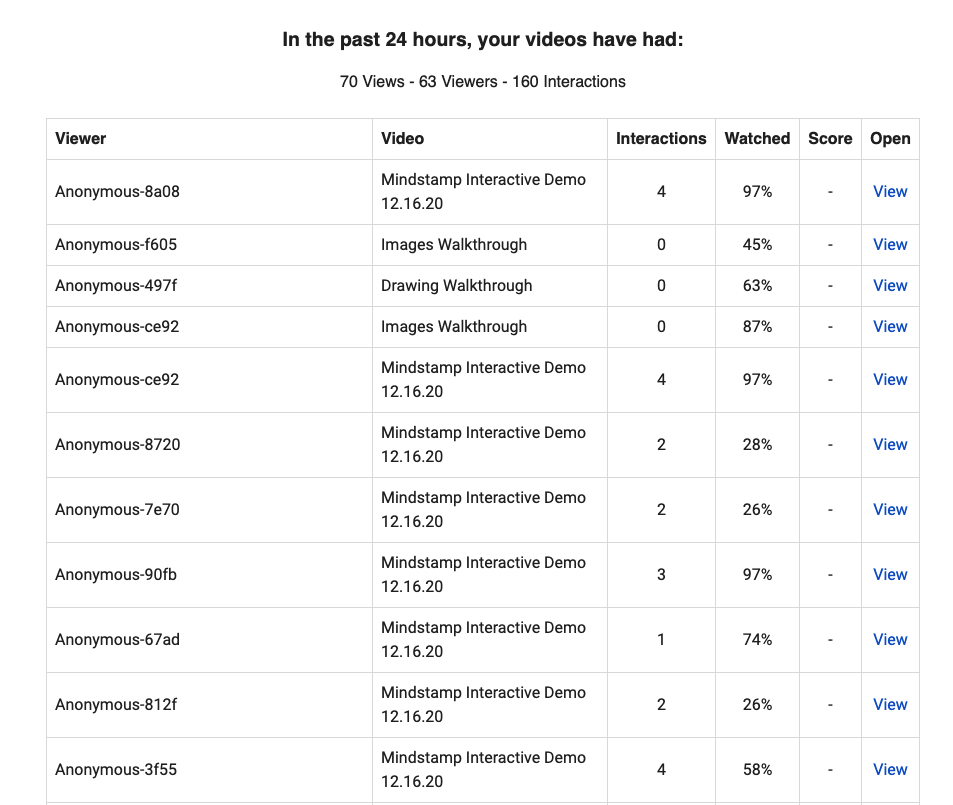This screenshot has height=805, width=953.
Task: Open the View link for Anonymous-3f55
Action: [x=889, y=769]
